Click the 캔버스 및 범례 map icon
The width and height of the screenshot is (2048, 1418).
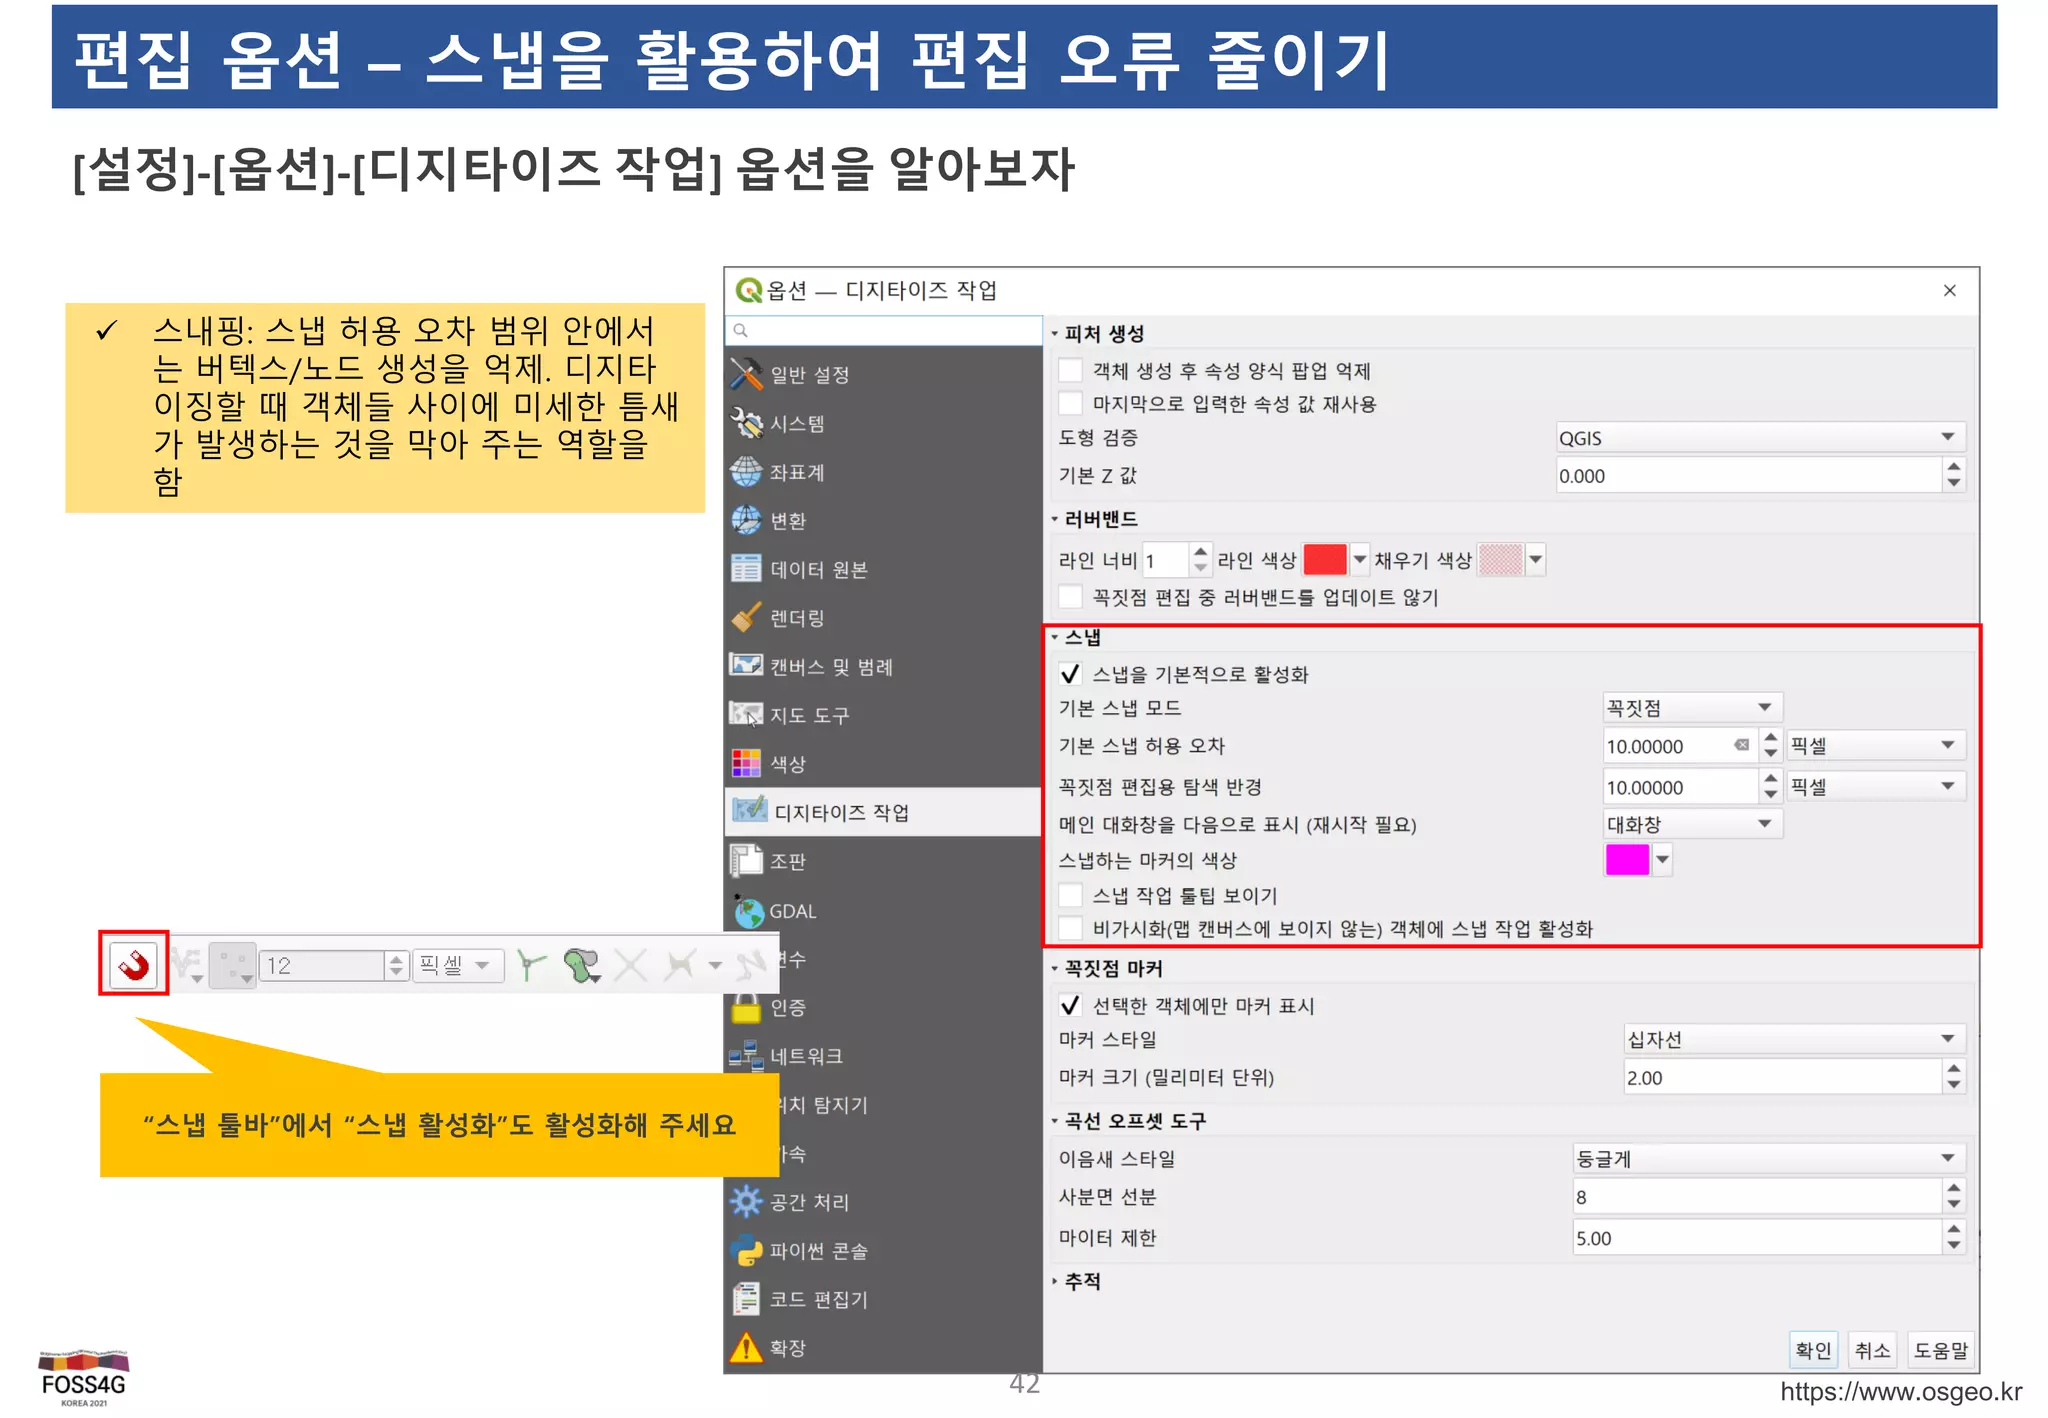[x=746, y=666]
